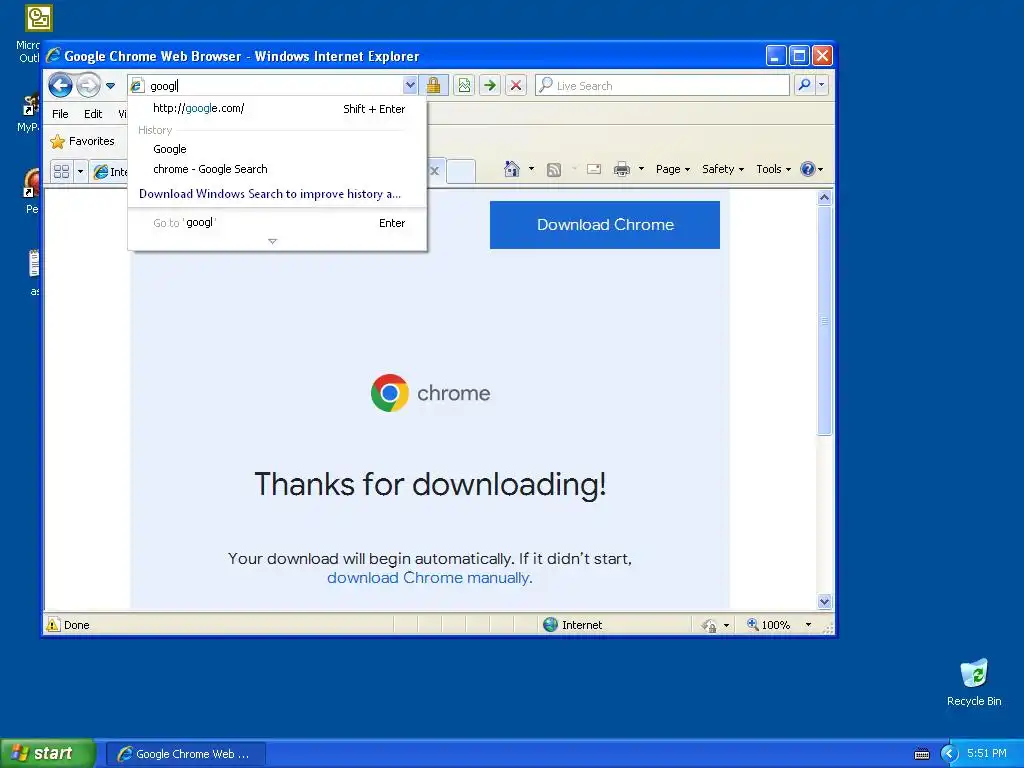Click the status bar warning icon
Image resolution: width=1024 pixels, height=768 pixels.
click(53, 625)
